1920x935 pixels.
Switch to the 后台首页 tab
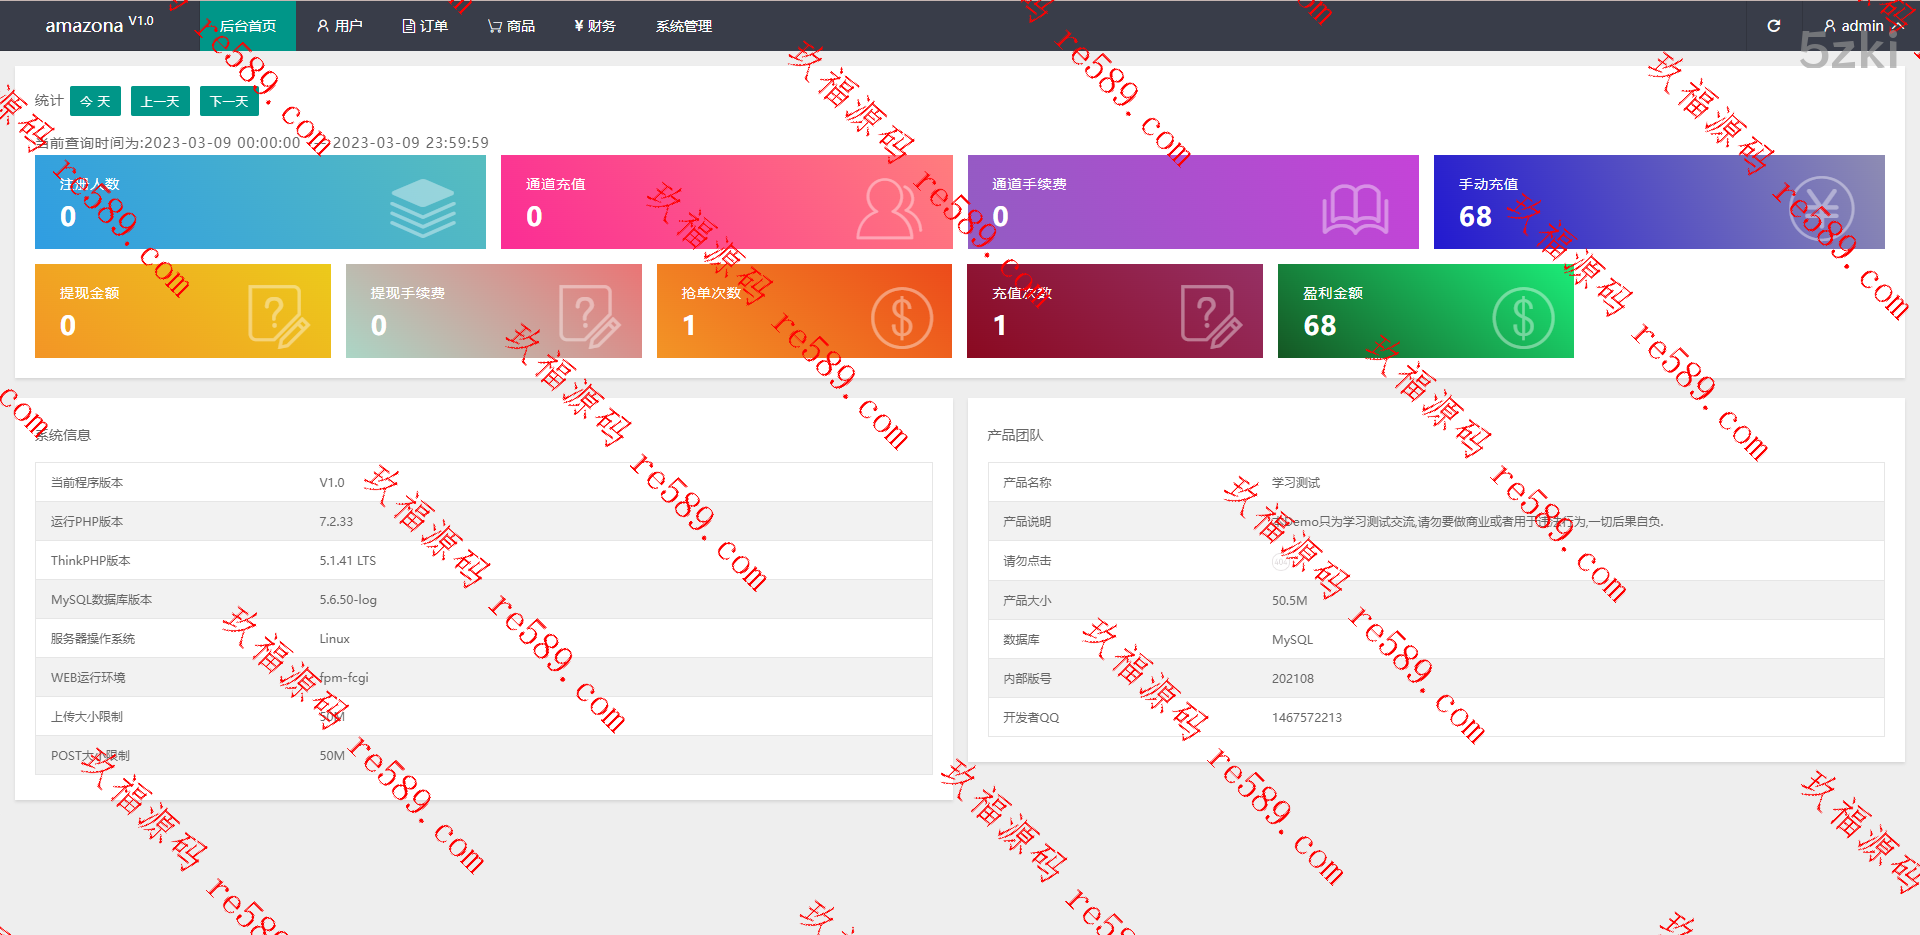pyautogui.click(x=247, y=26)
